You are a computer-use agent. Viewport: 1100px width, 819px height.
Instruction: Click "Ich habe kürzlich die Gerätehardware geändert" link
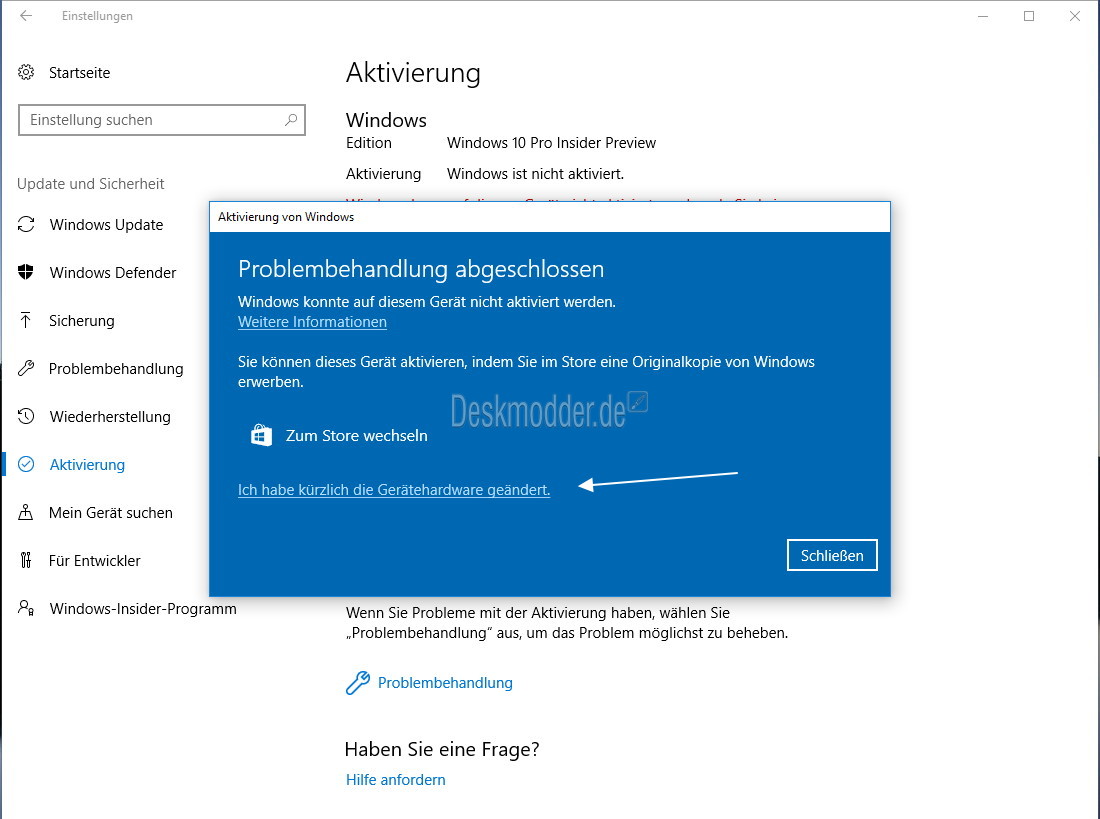(394, 490)
